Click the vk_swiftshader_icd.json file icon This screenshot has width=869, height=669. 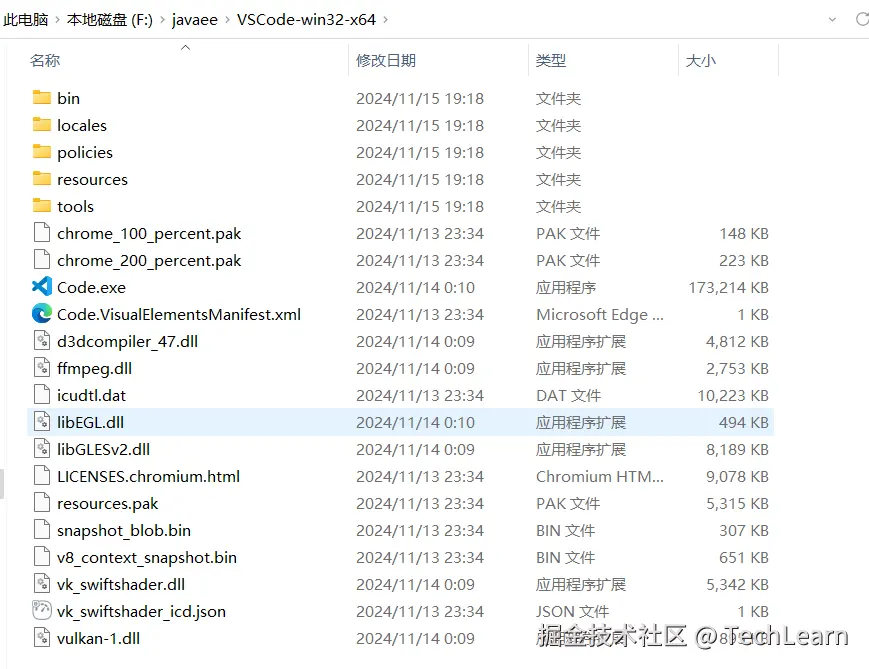tap(42, 611)
